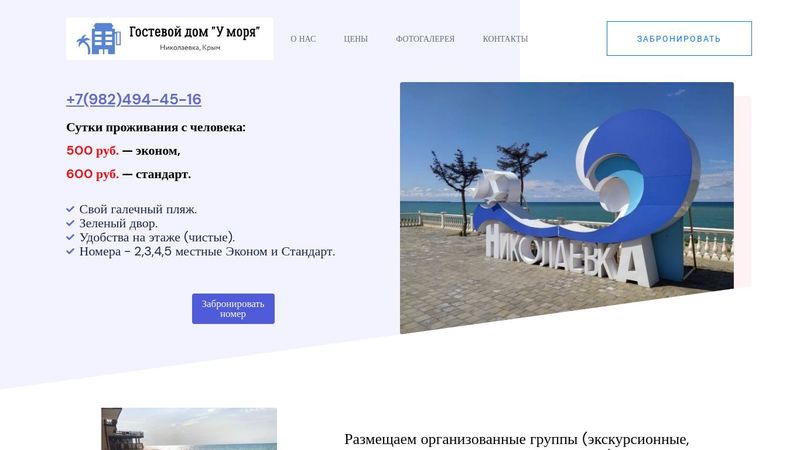800x450 pixels.
Task: Click the Размещаем организованные группы paragraph
Action: (x=517, y=440)
